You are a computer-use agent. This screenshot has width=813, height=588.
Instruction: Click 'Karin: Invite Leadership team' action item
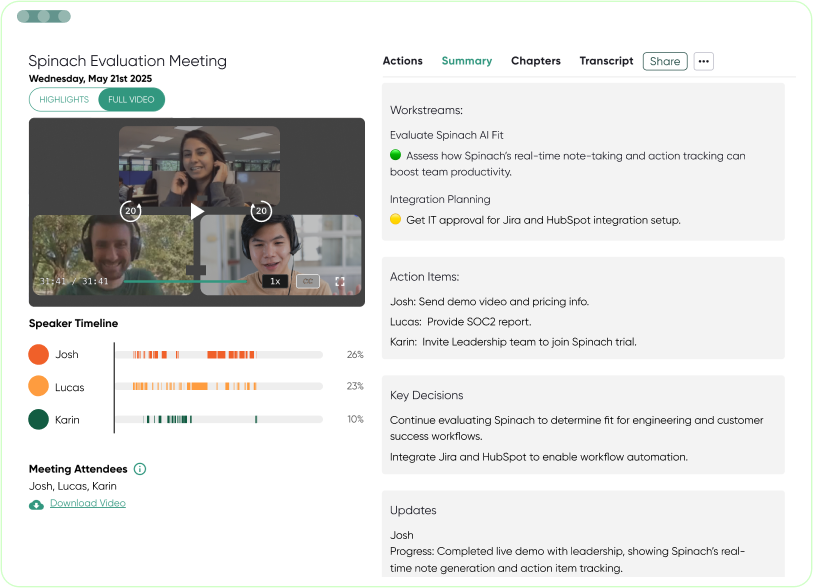(x=513, y=342)
